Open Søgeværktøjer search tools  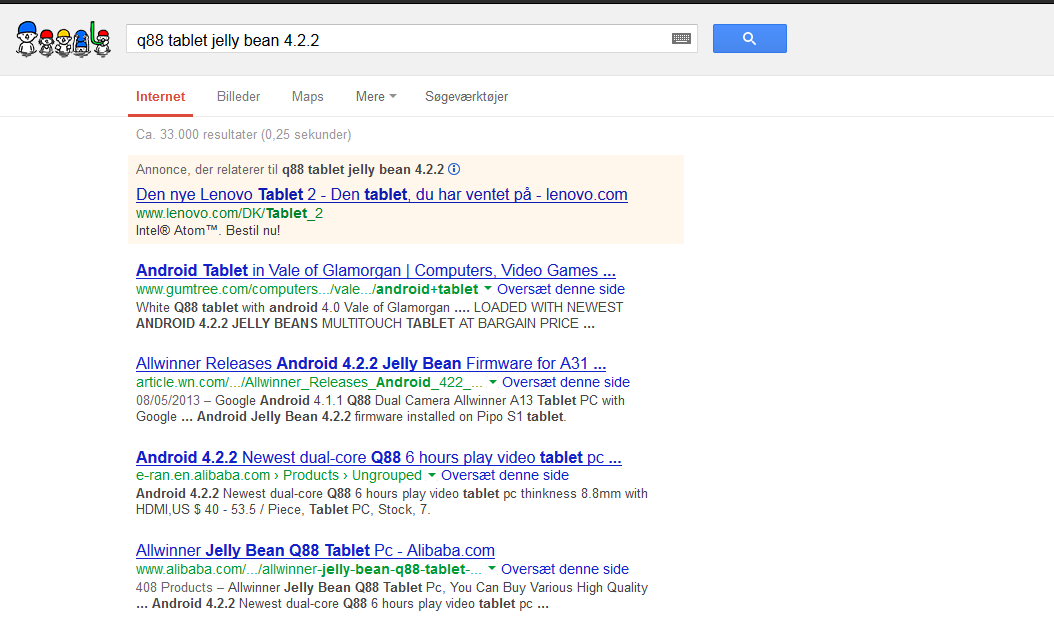pyautogui.click(x=467, y=97)
